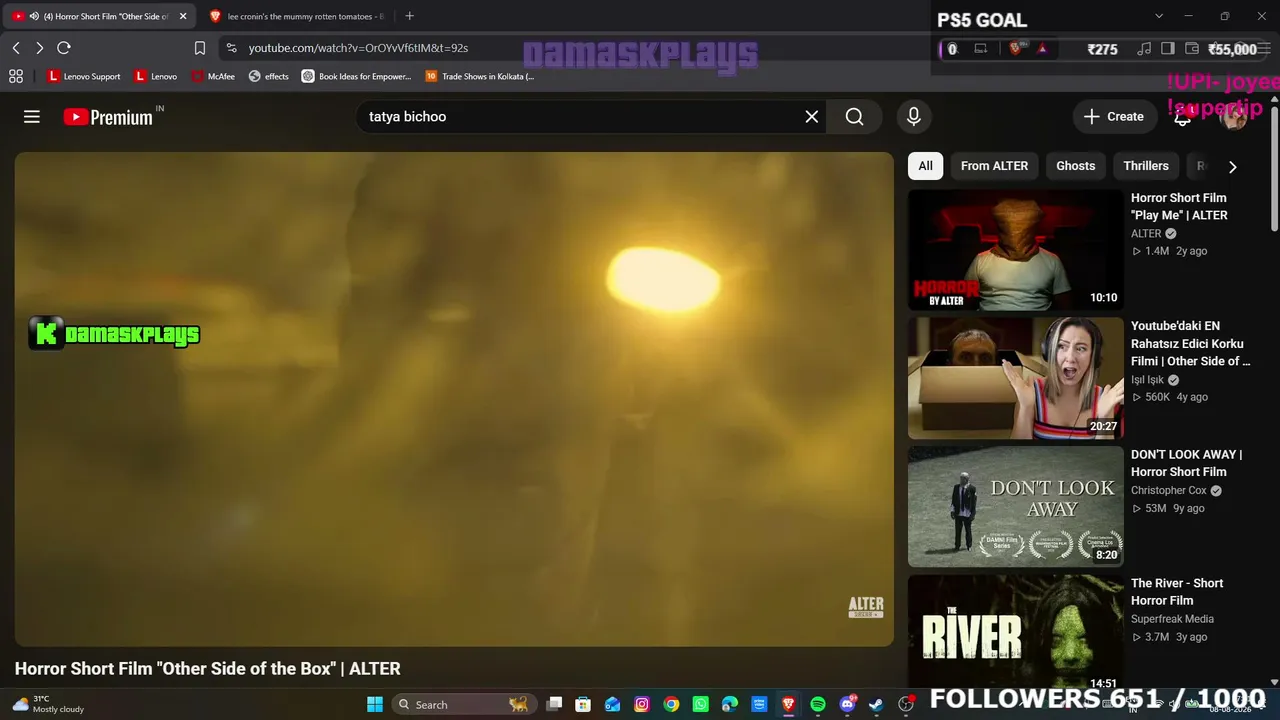Click the video title 'Other Side of the Box'
Image resolution: width=1280 pixels, height=720 pixels.
coord(208,669)
